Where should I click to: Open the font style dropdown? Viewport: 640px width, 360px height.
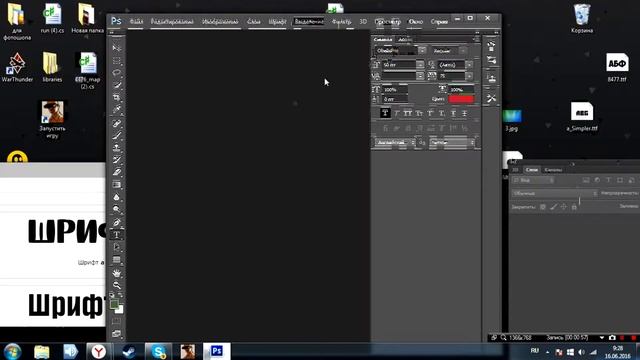click(x=449, y=51)
